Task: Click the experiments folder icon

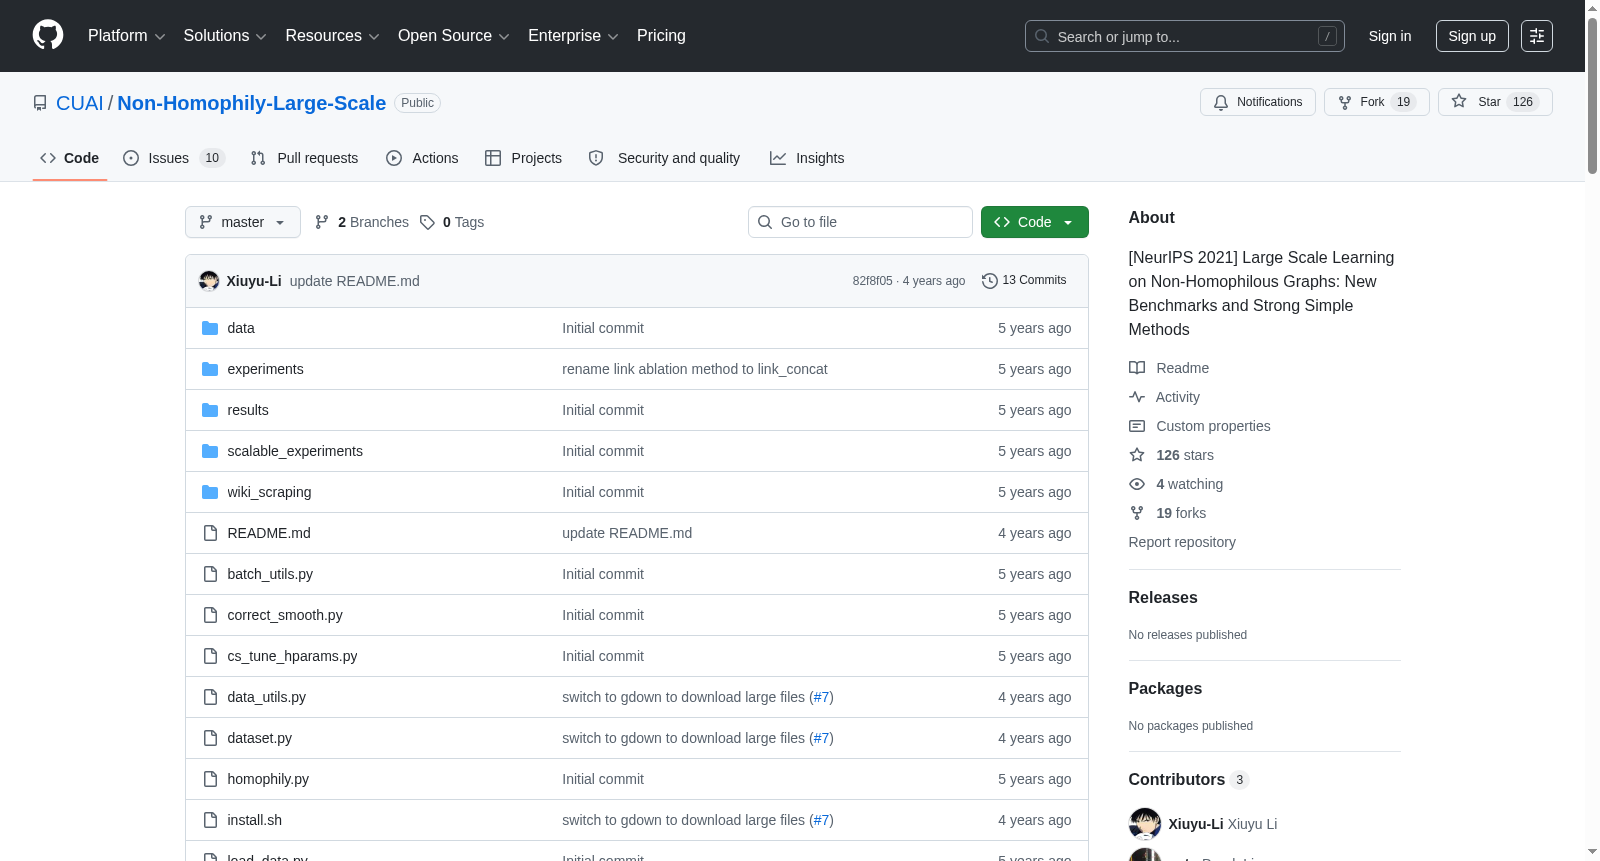Action: 210,369
